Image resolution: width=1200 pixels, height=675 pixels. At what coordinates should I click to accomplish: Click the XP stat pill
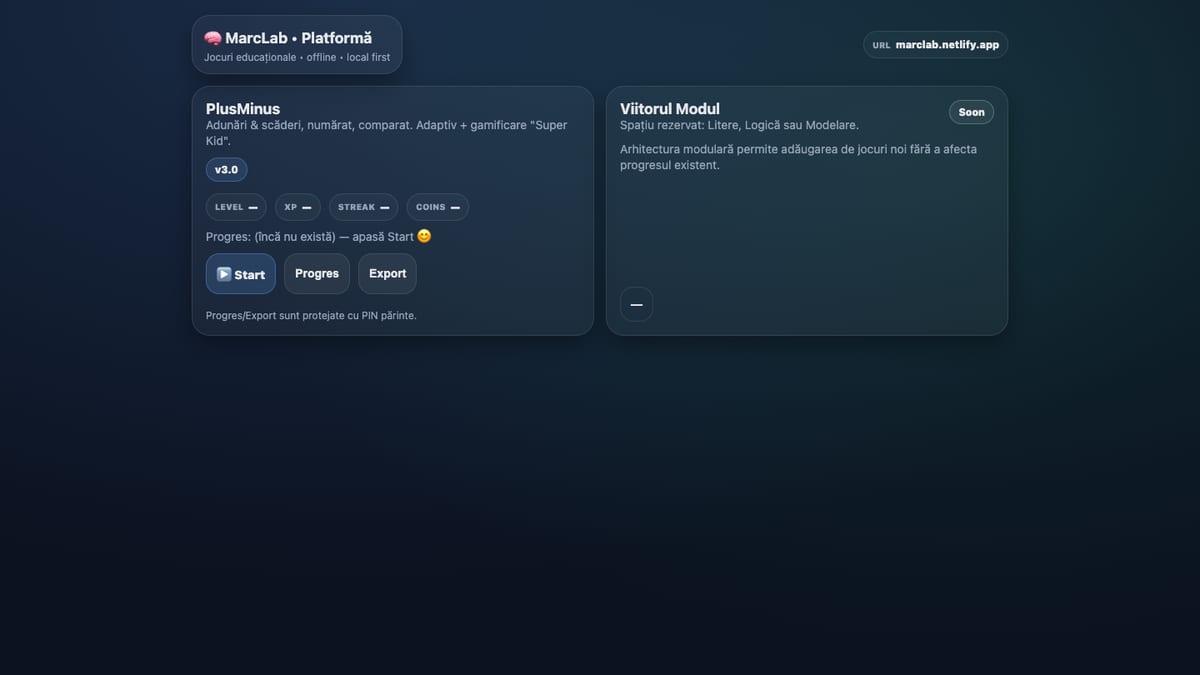(298, 207)
